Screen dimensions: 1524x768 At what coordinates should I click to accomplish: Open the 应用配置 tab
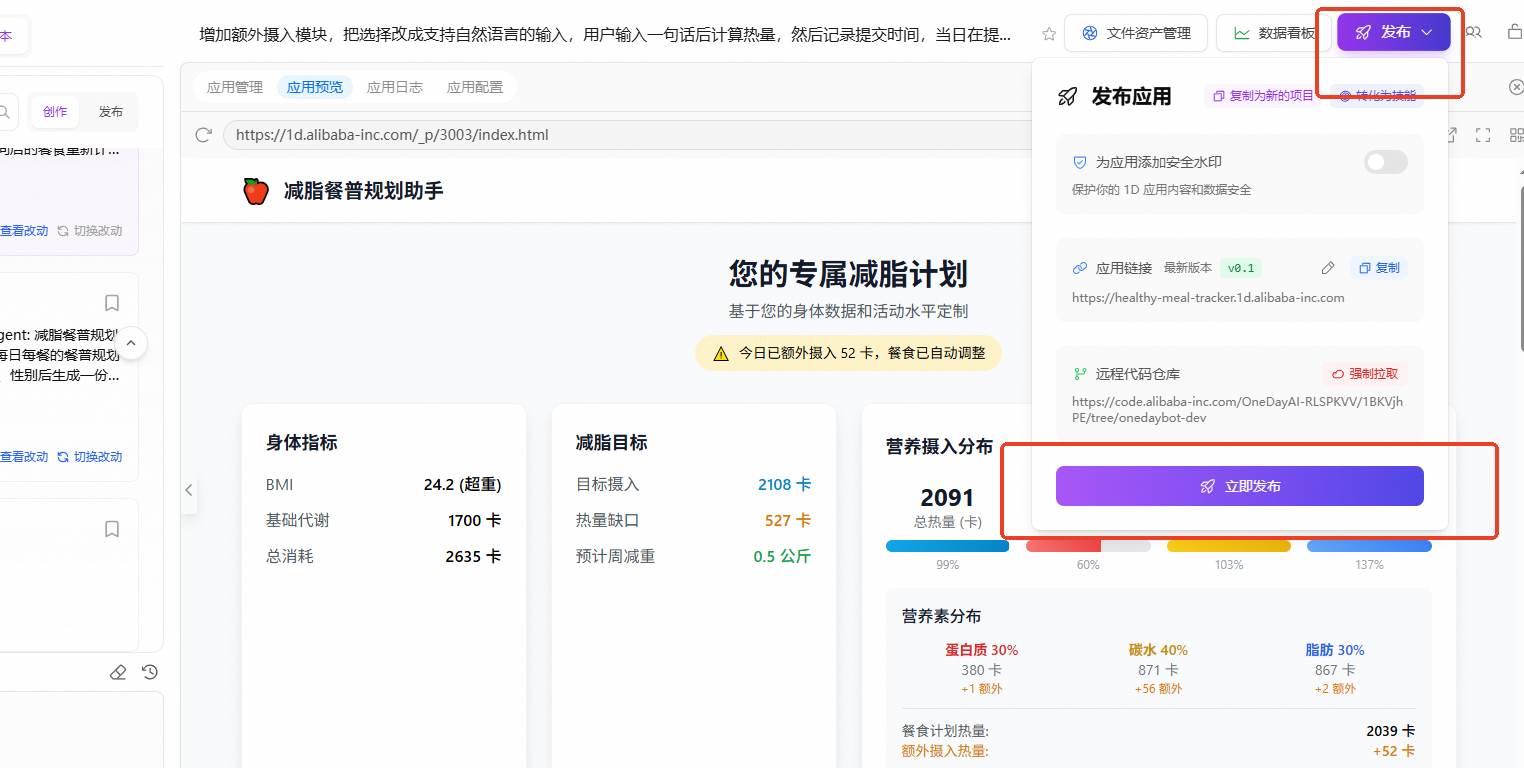coord(475,87)
